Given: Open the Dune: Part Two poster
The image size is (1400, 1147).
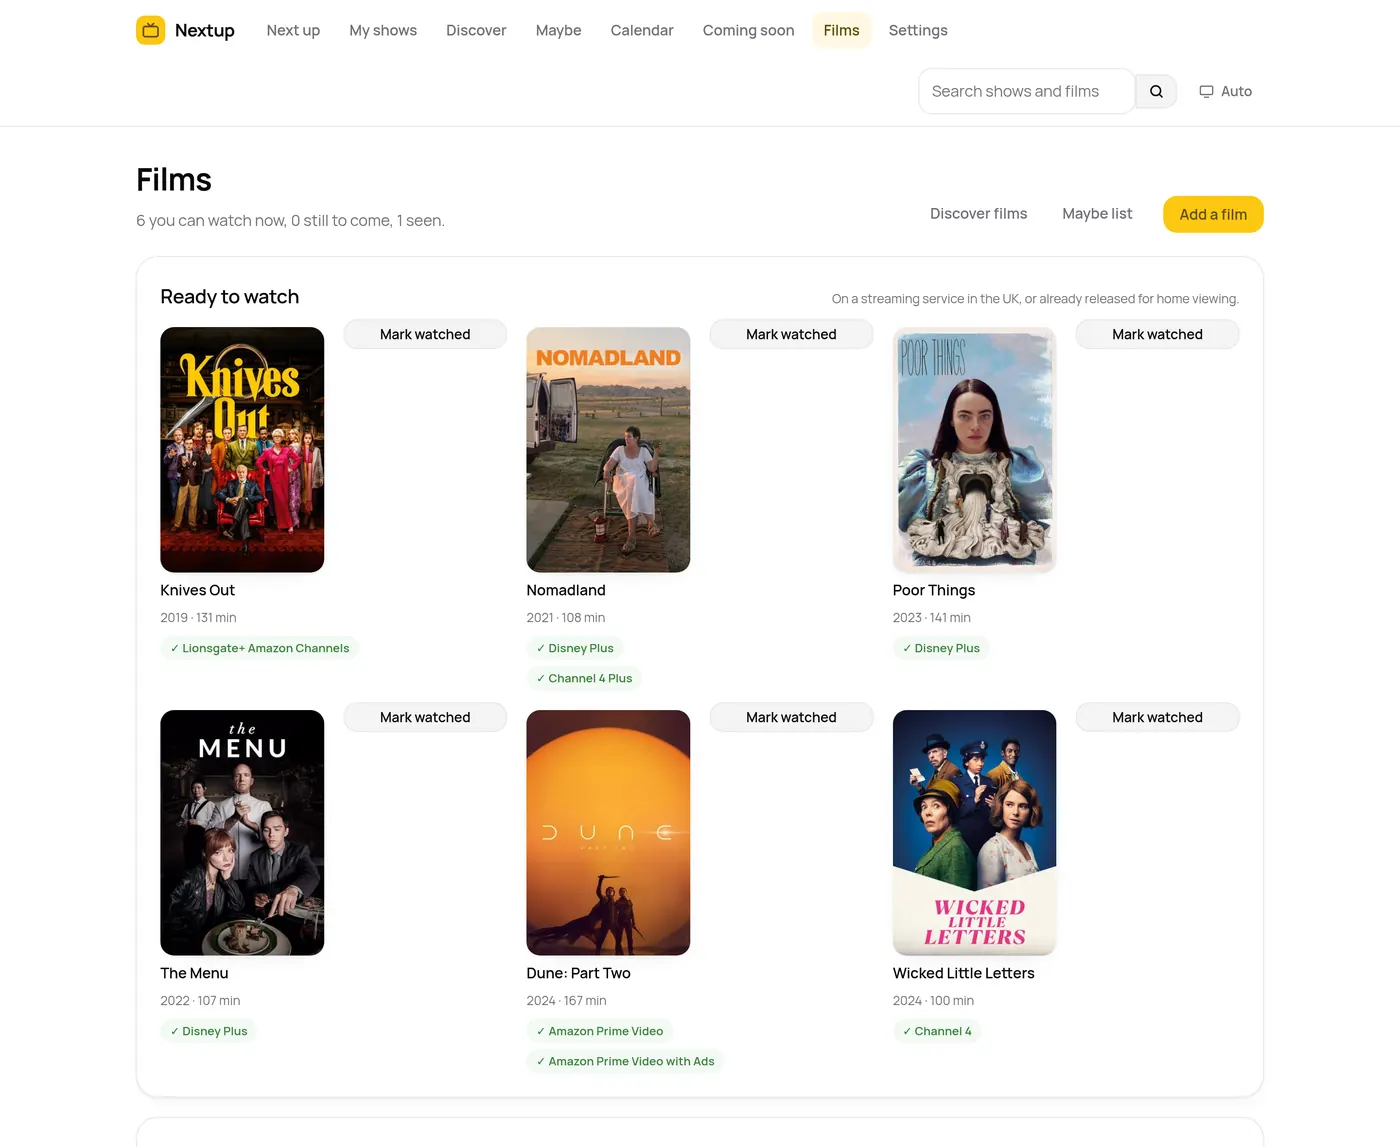Looking at the screenshot, I should 608,833.
